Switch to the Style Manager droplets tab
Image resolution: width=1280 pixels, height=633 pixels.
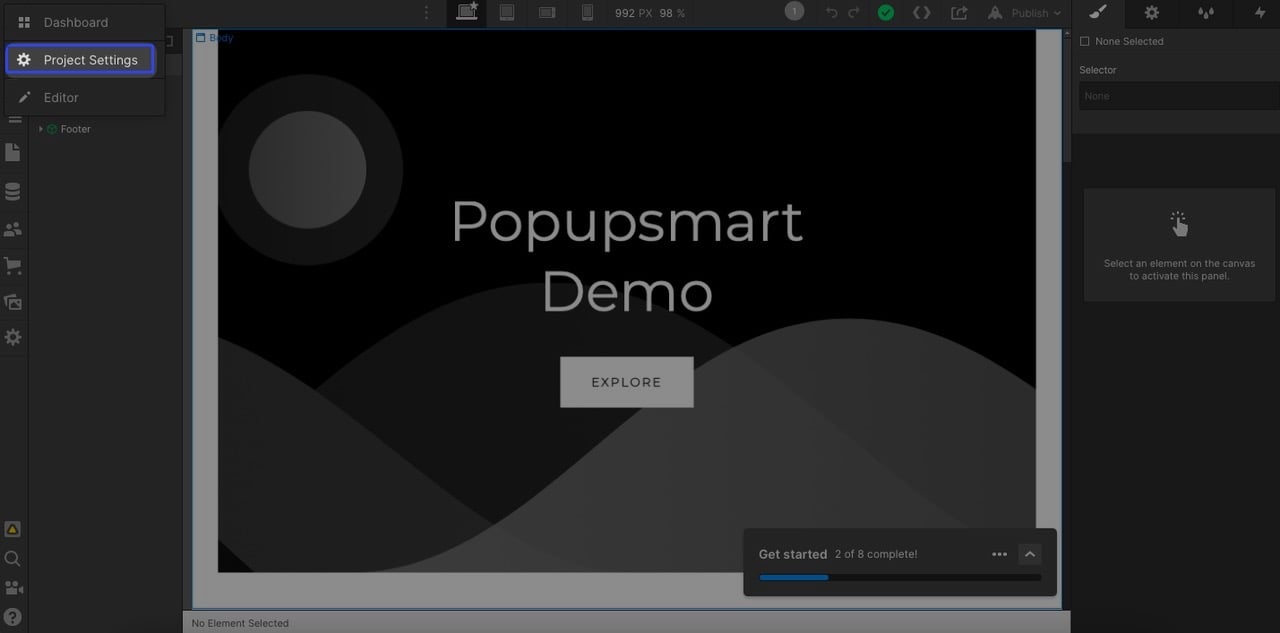click(1206, 13)
